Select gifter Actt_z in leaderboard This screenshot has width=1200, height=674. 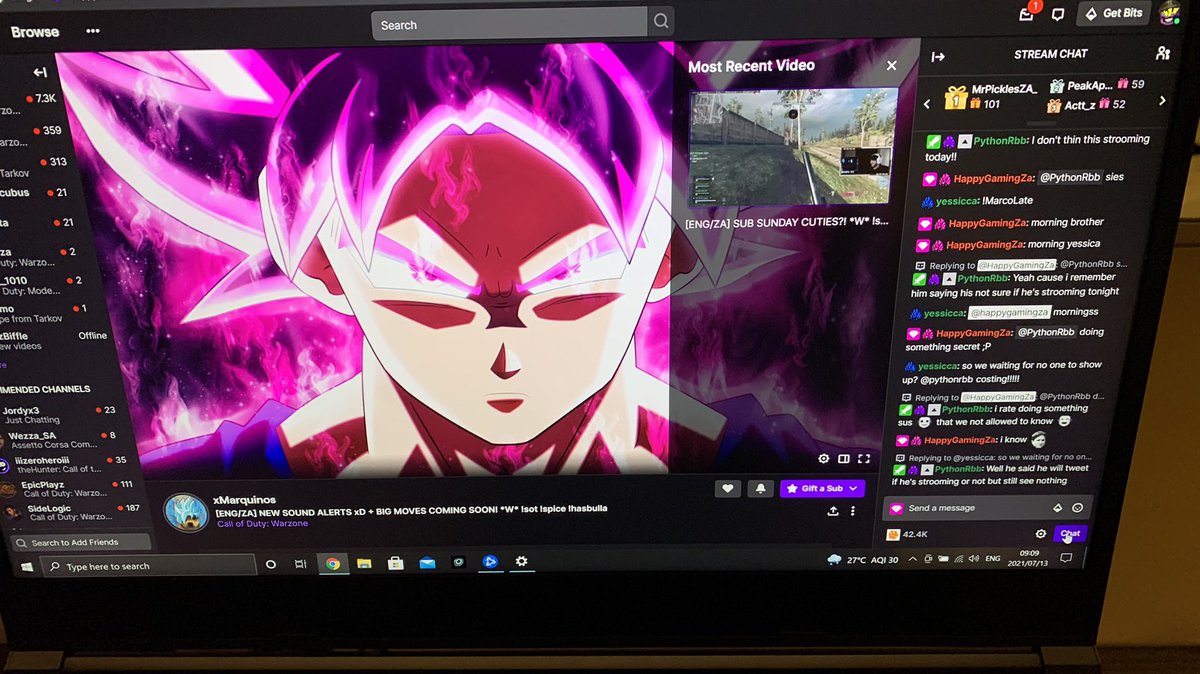pyautogui.click(x=1086, y=104)
